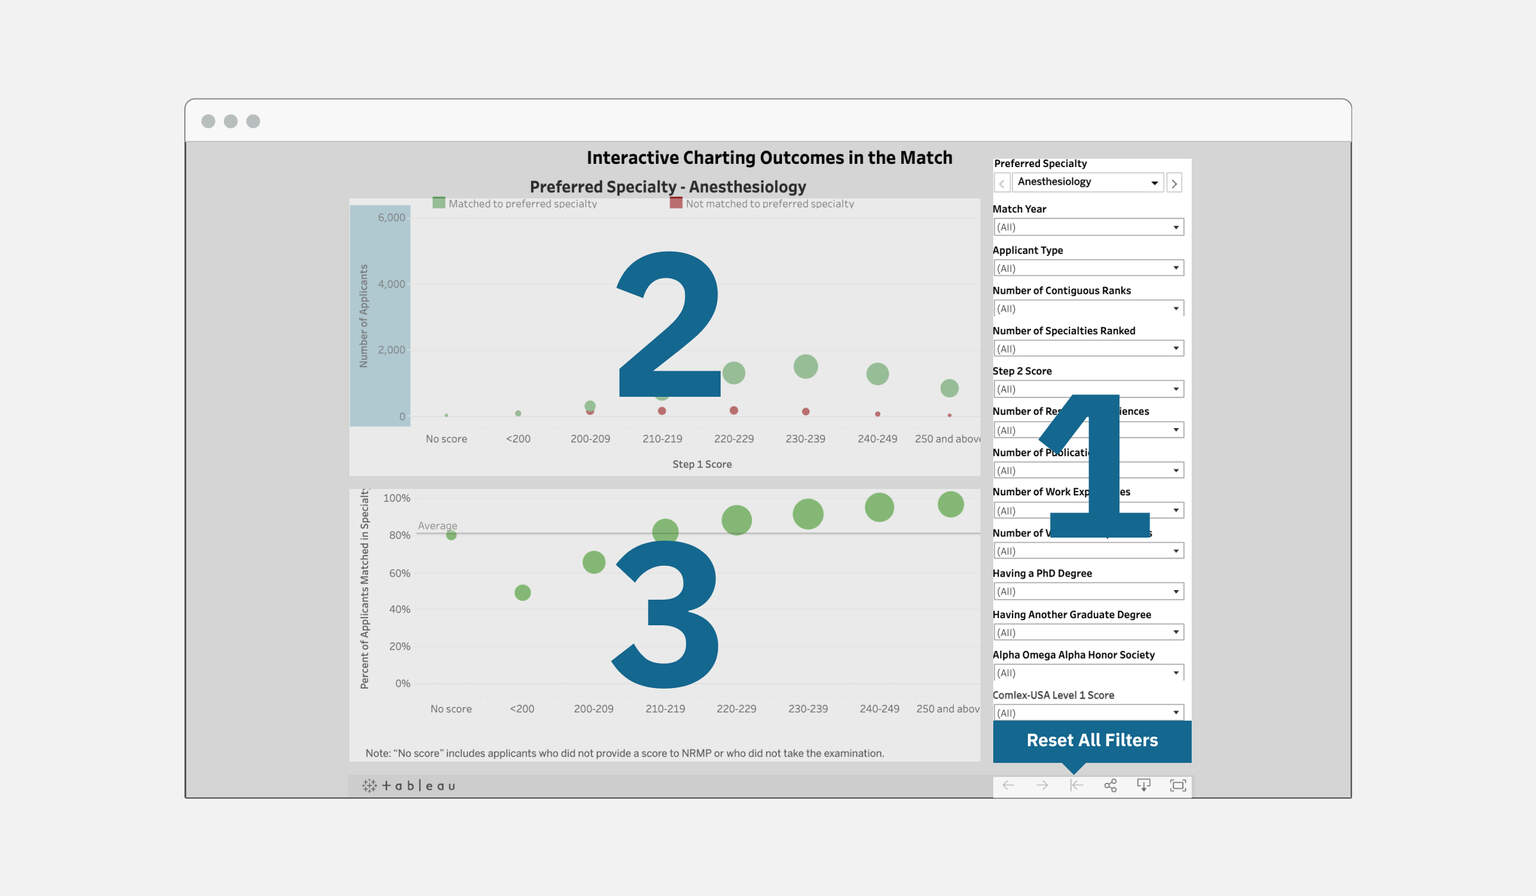Click the 20% tick on the percent axis
Viewport: 1536px width, 896px height.
pyautogui.click(x=400, y=646)
